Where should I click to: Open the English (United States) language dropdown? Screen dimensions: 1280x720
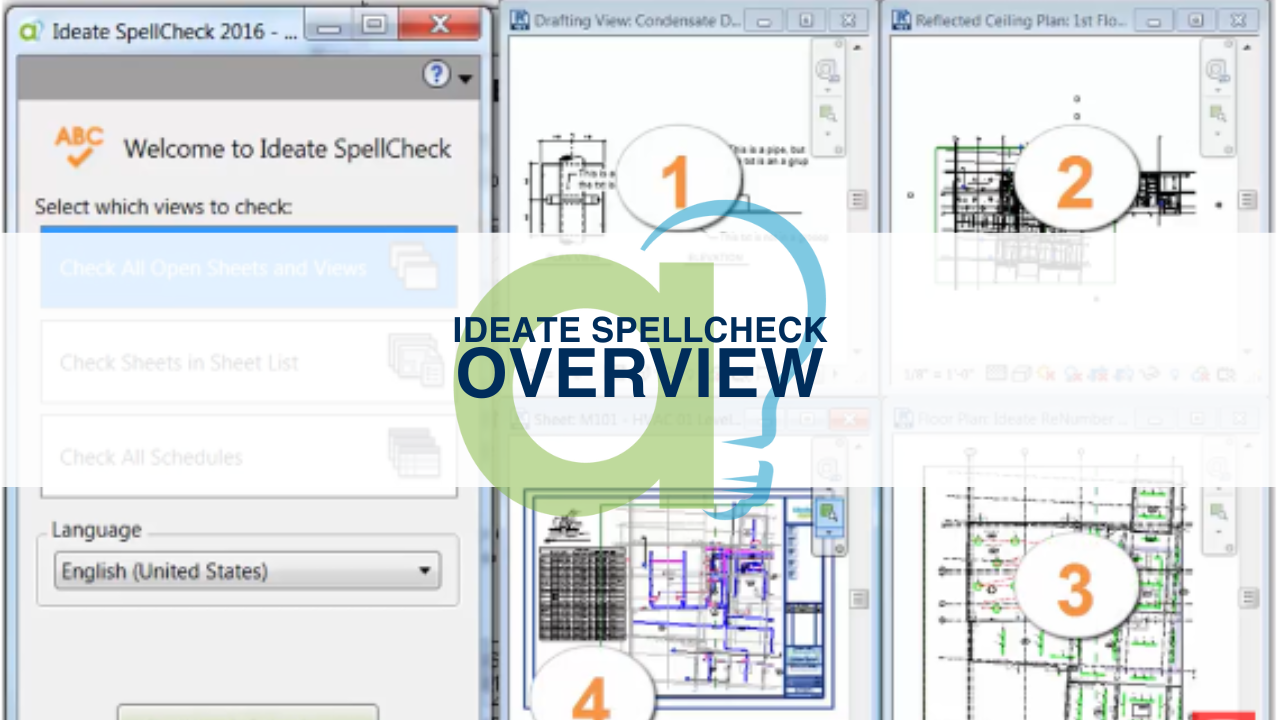[x=247, y=571]
